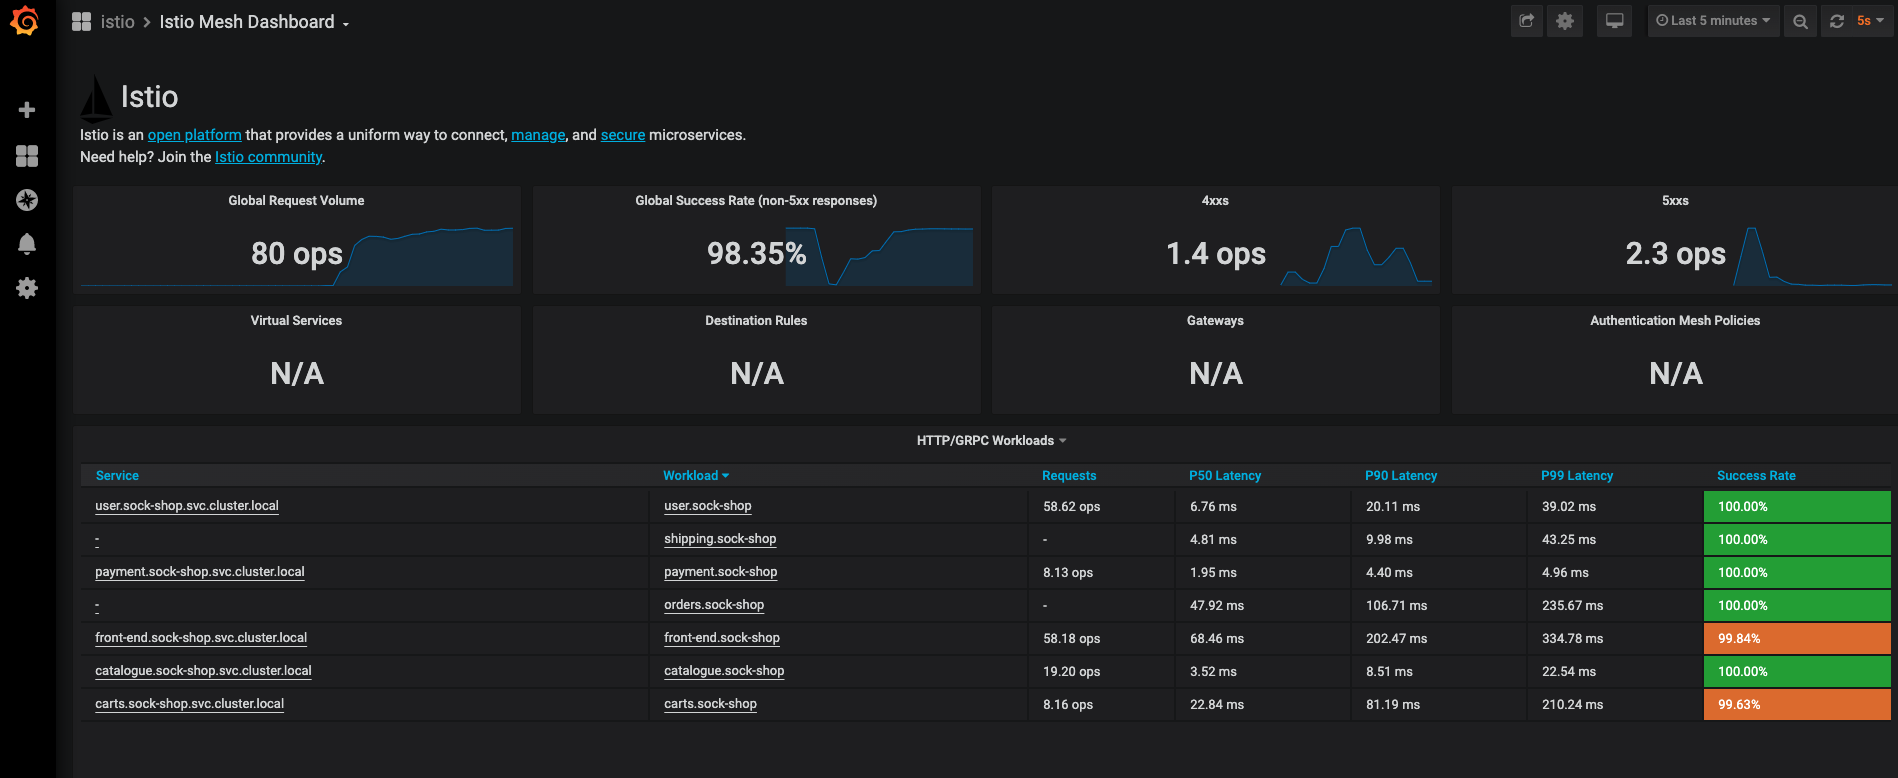Open the front-end.sock-shop workload link
The image size is (1898, 778).
pos(722,638)
